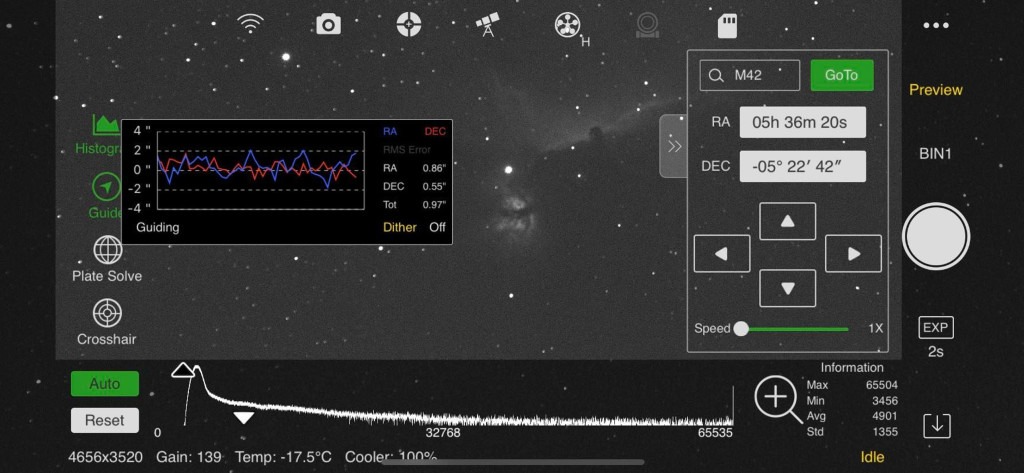Toggle Auto histogram stretch

tap(105, 384)
